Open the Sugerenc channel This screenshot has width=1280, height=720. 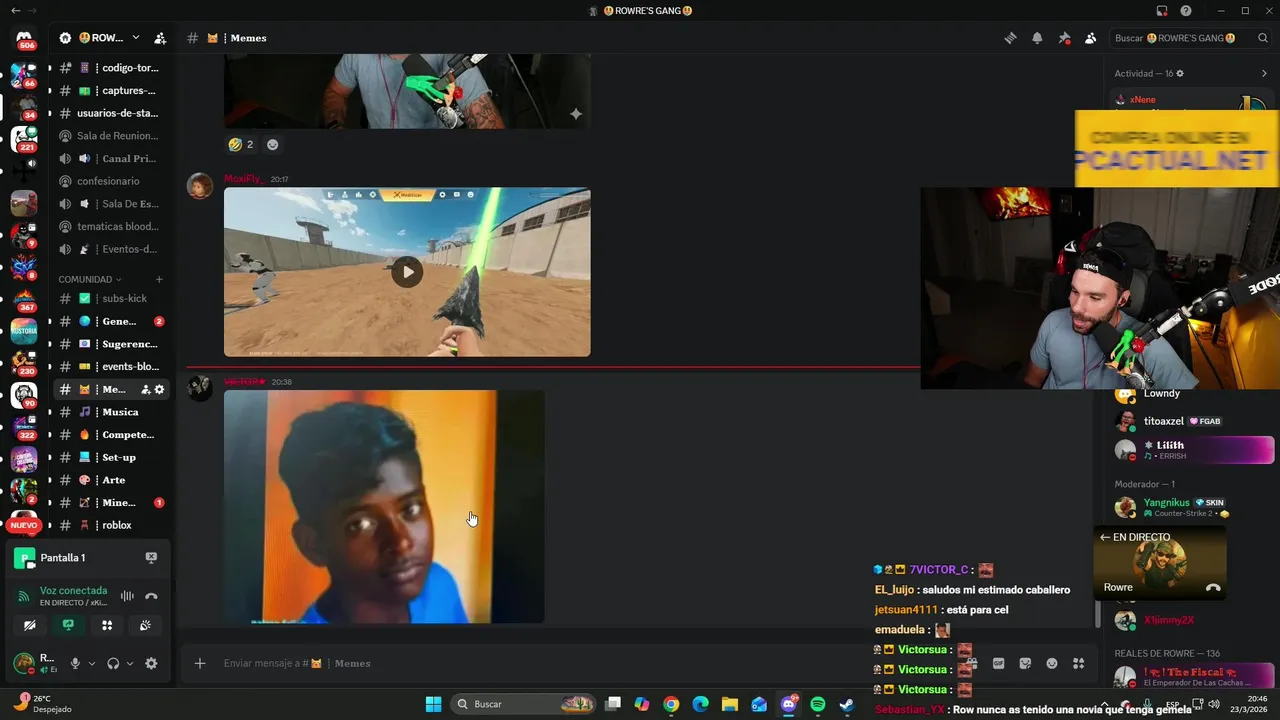click(x=112, y=344)
